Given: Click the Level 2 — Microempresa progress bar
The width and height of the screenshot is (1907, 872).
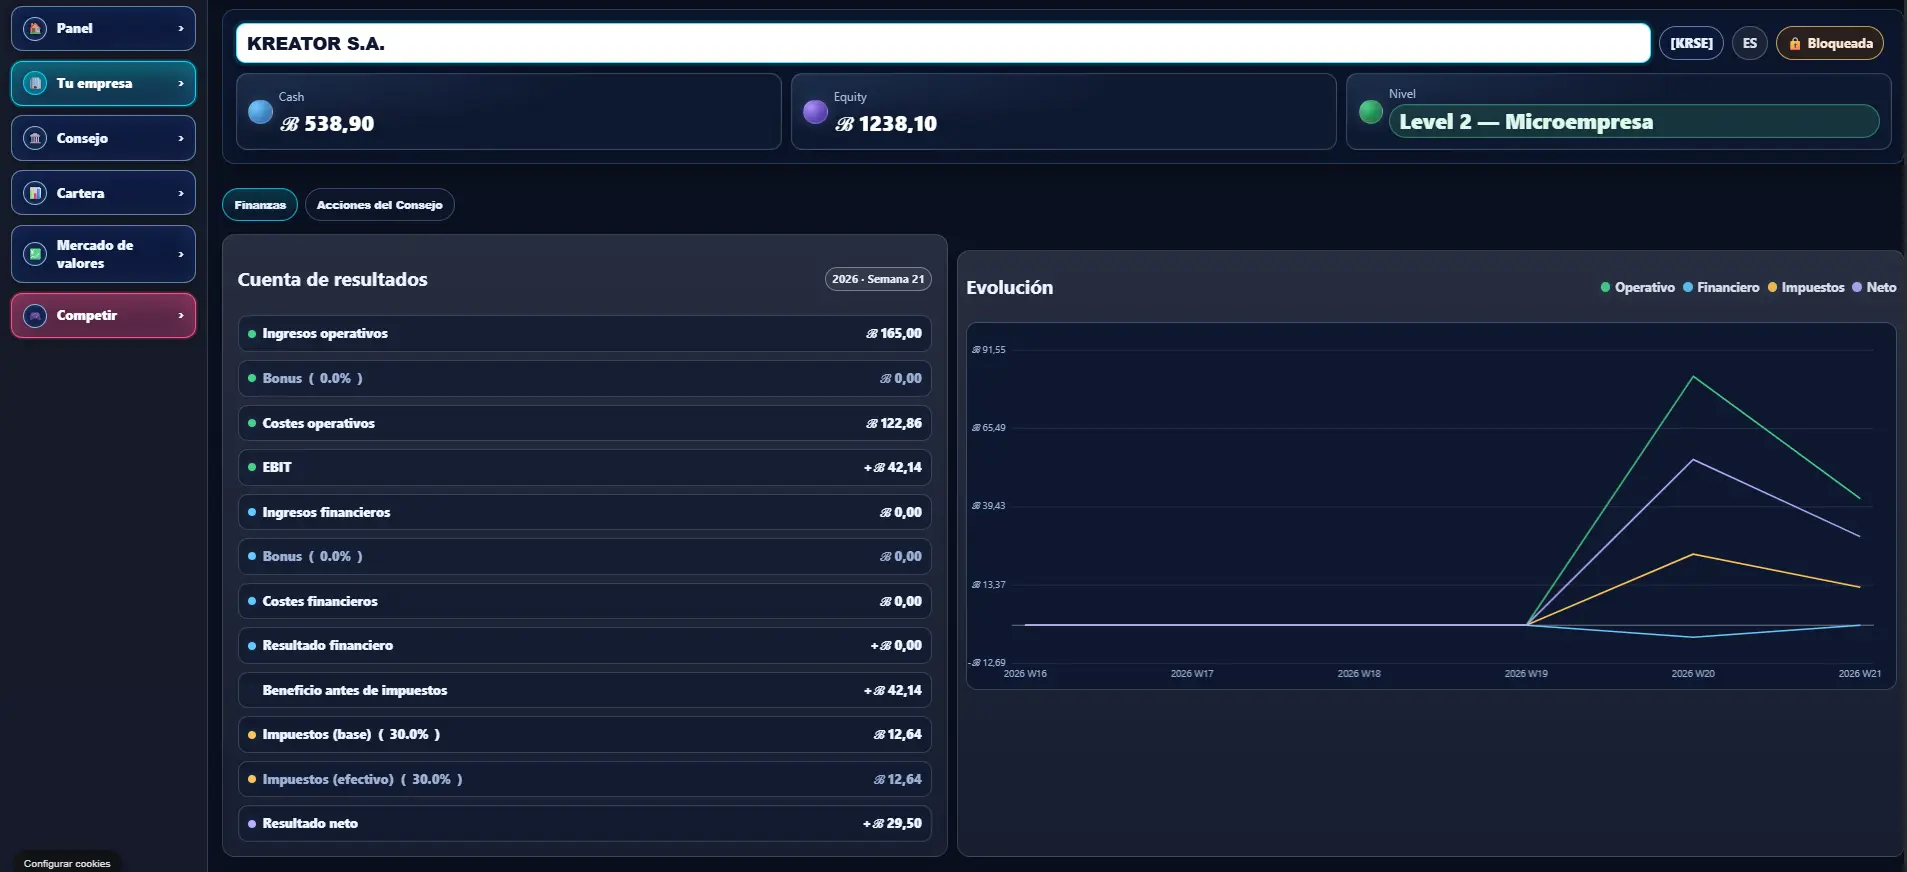Looking at the screenshot, I should click(1634, 122).
